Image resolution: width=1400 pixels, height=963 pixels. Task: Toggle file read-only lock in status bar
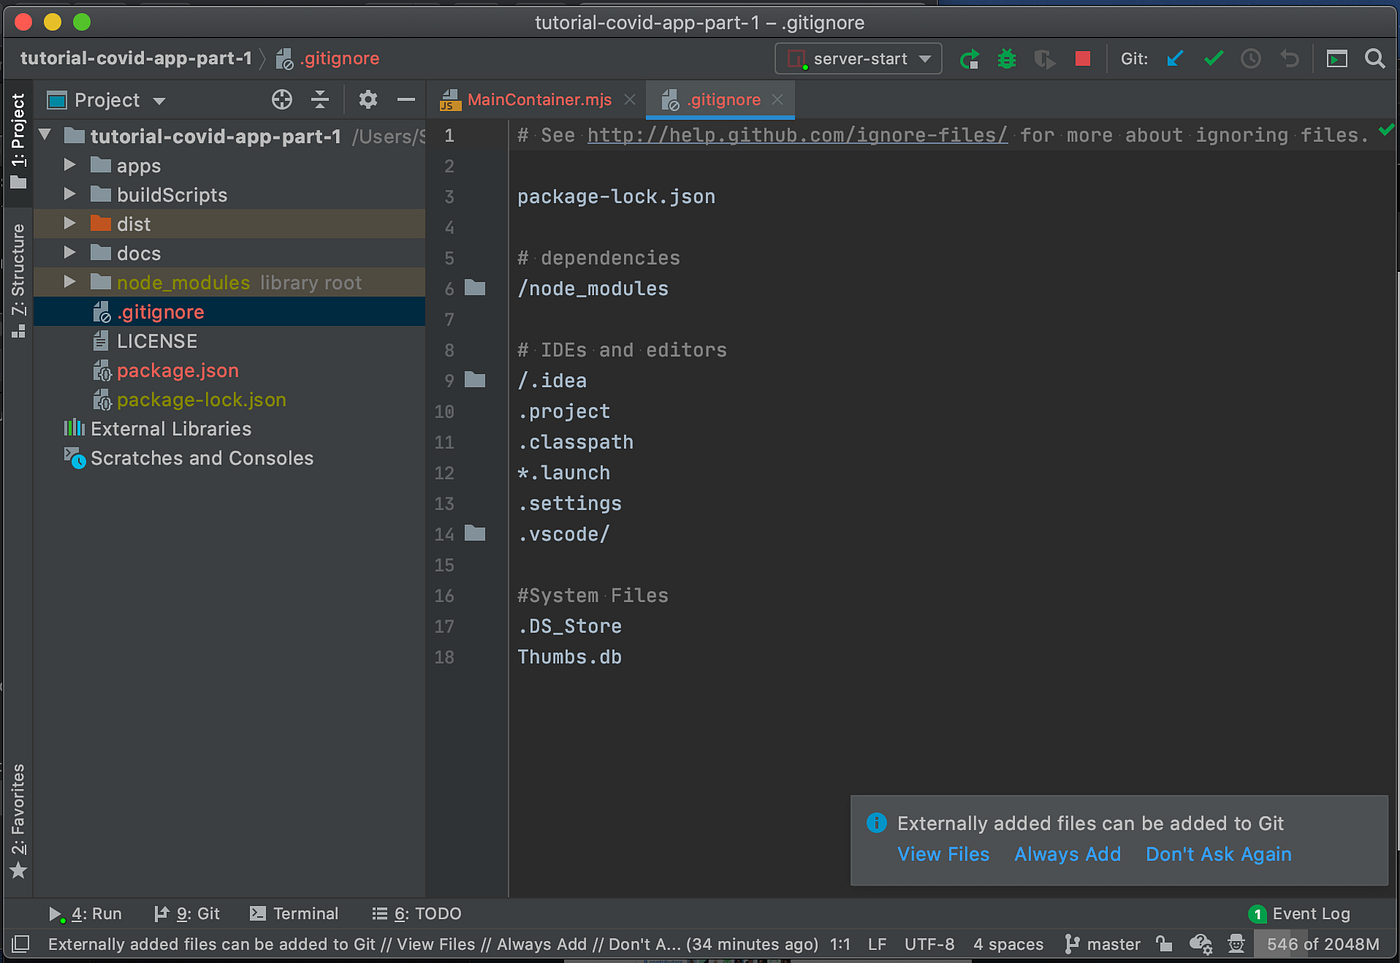pos(1163,944)
